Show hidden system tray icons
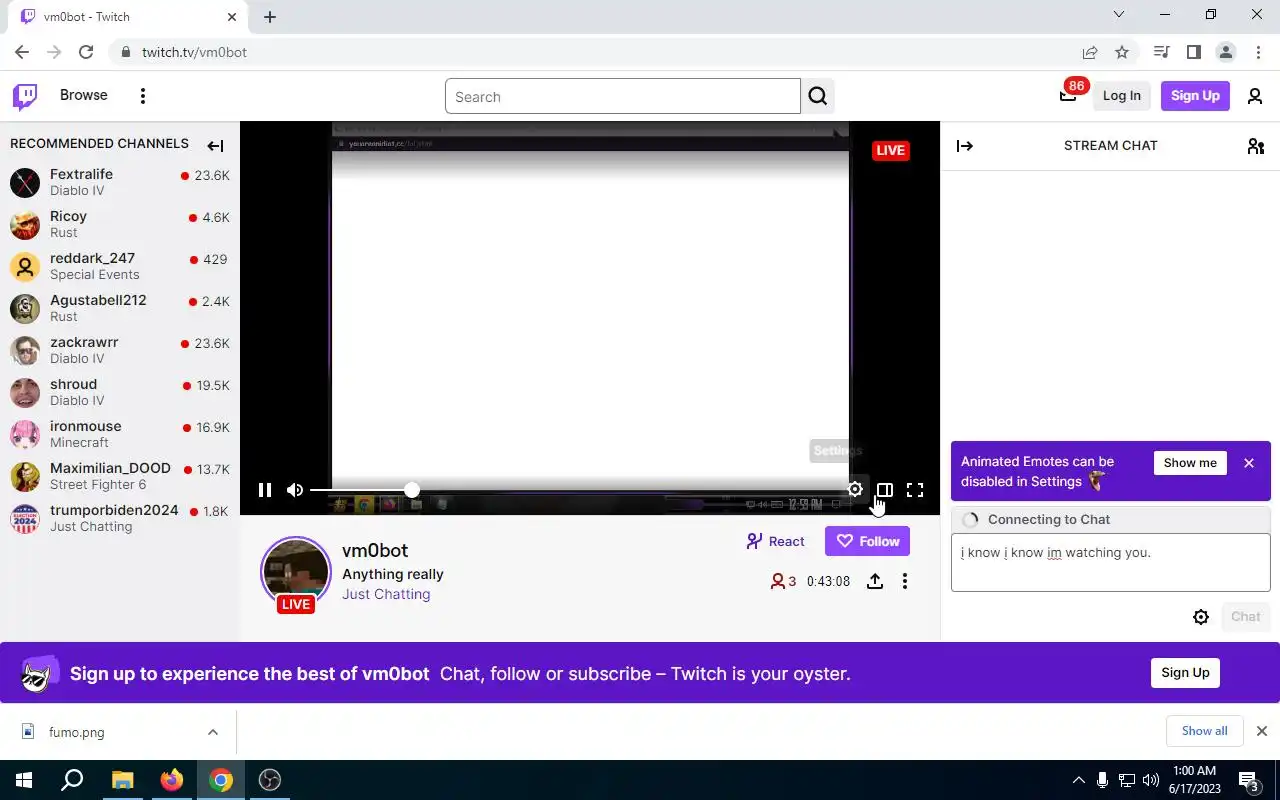The width and height of the screenshot is (1280, 800). [1078, 780]
